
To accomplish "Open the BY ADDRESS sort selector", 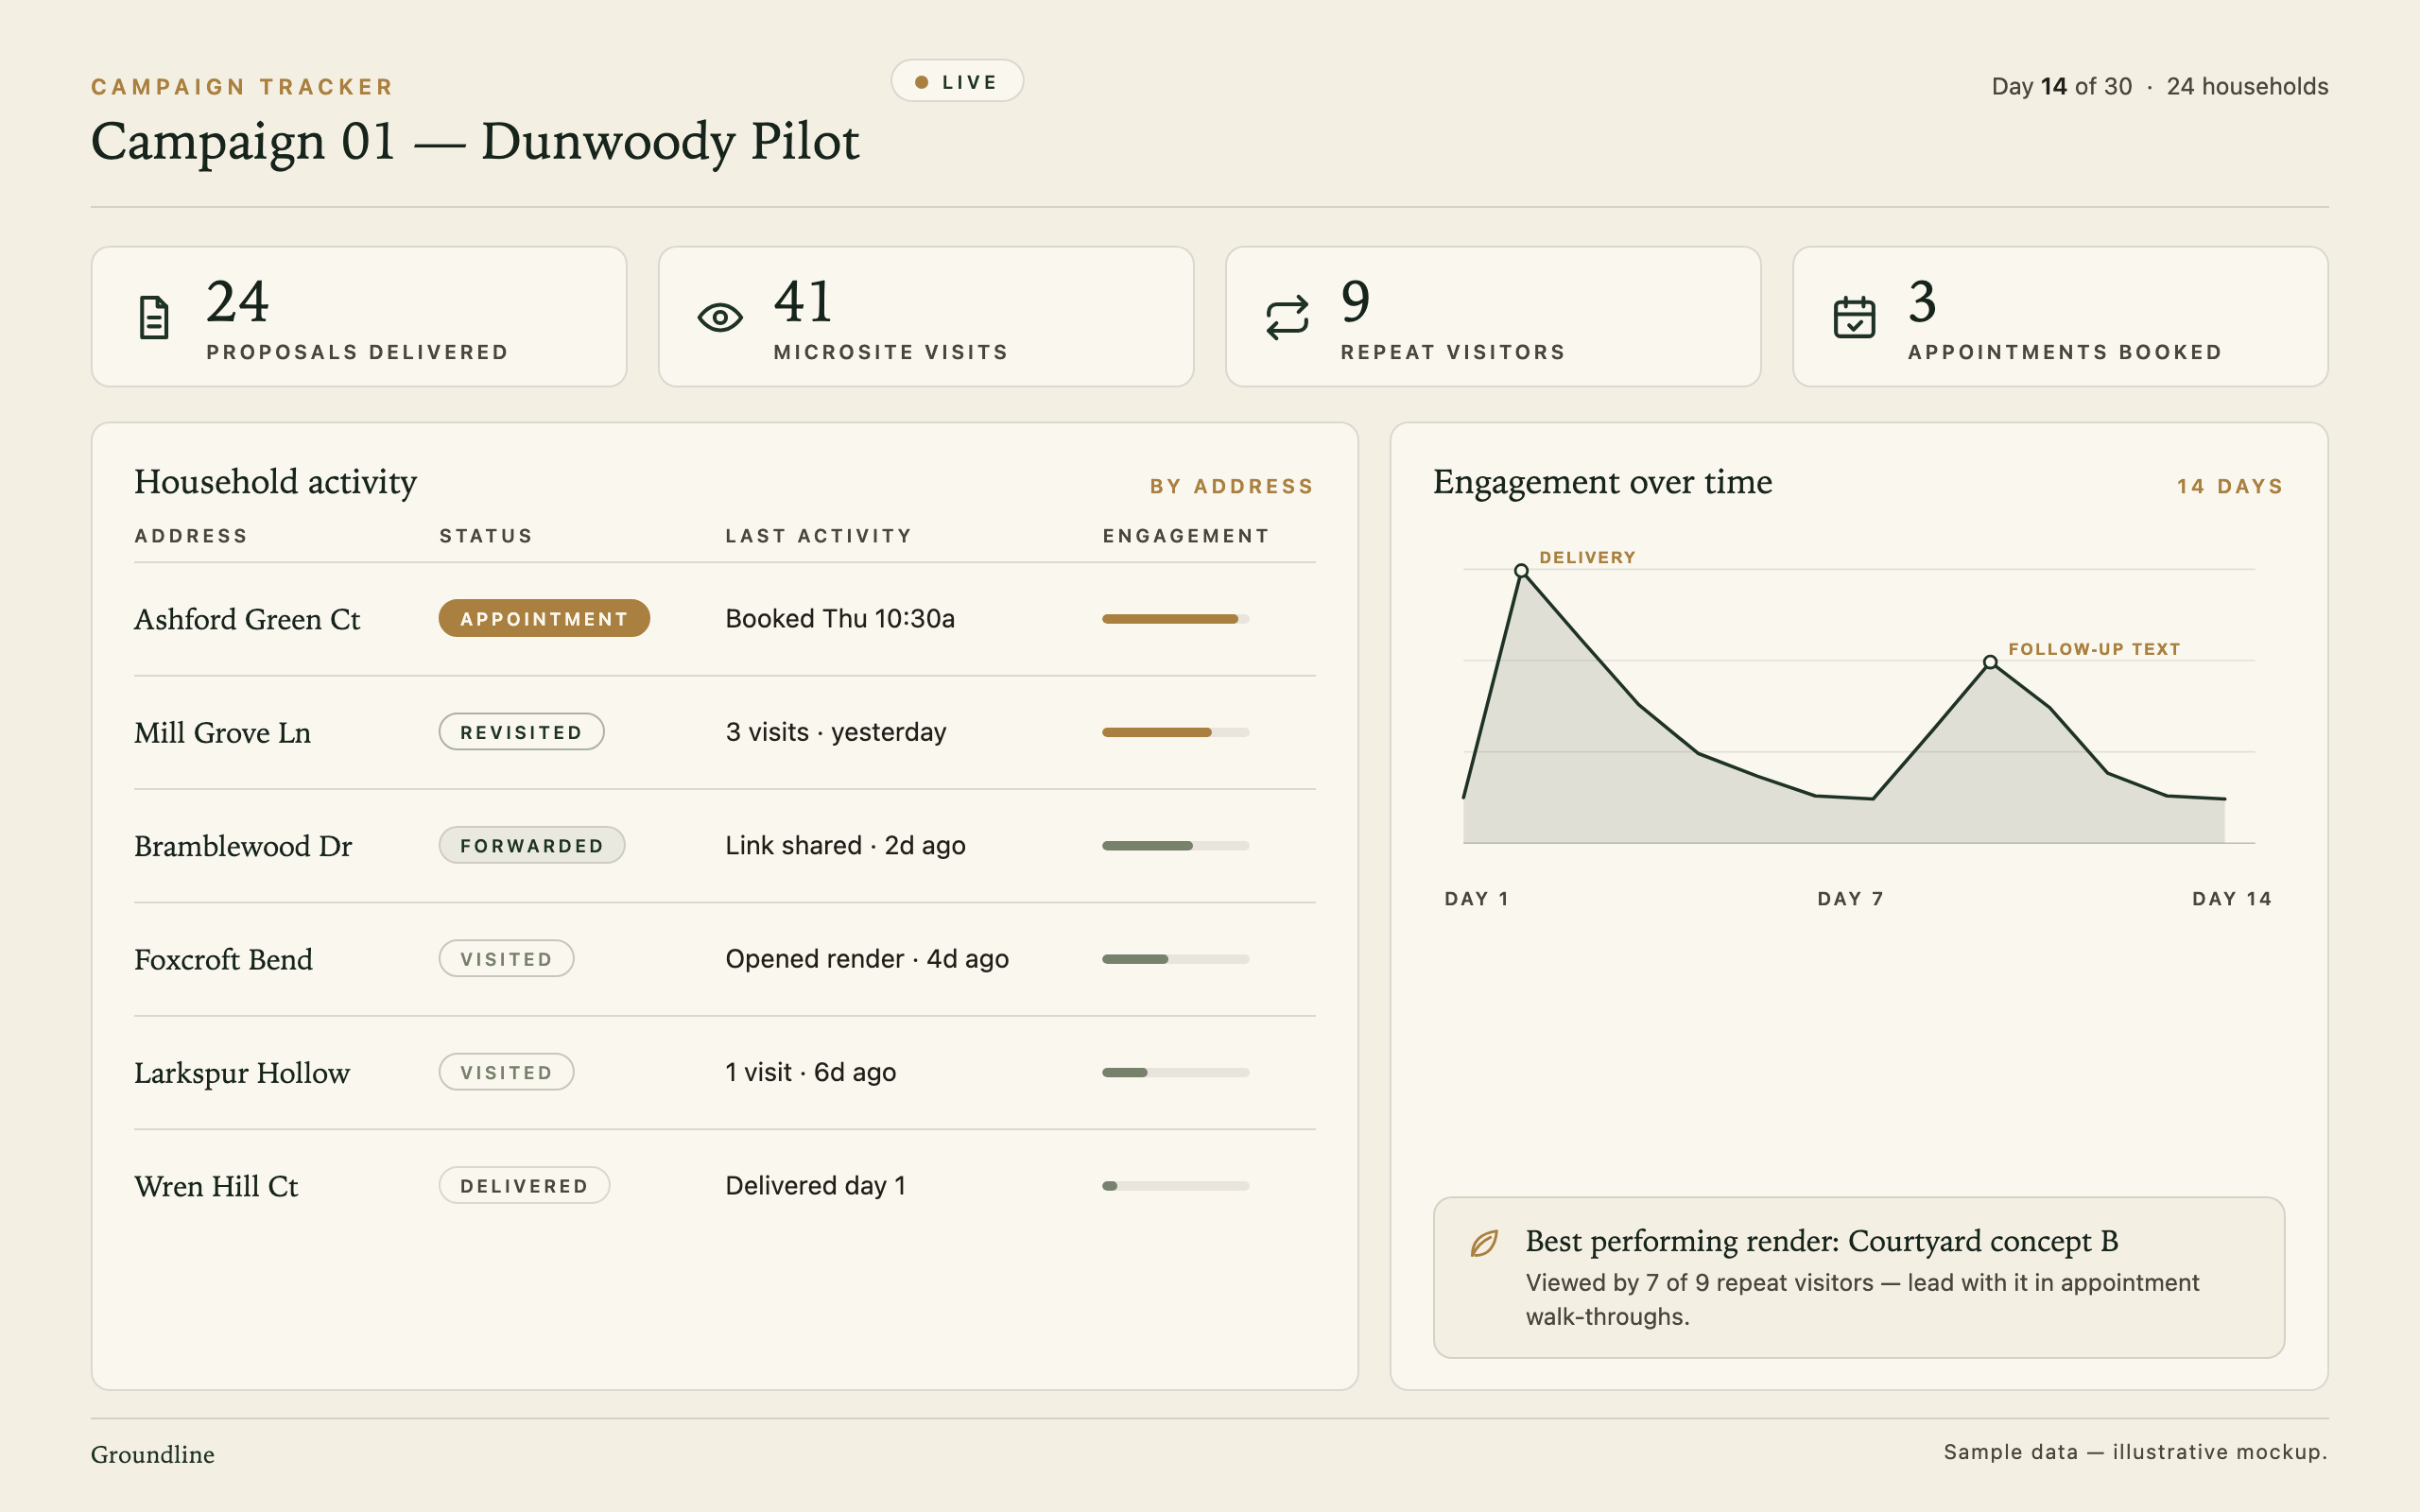I will point(1231,486).
